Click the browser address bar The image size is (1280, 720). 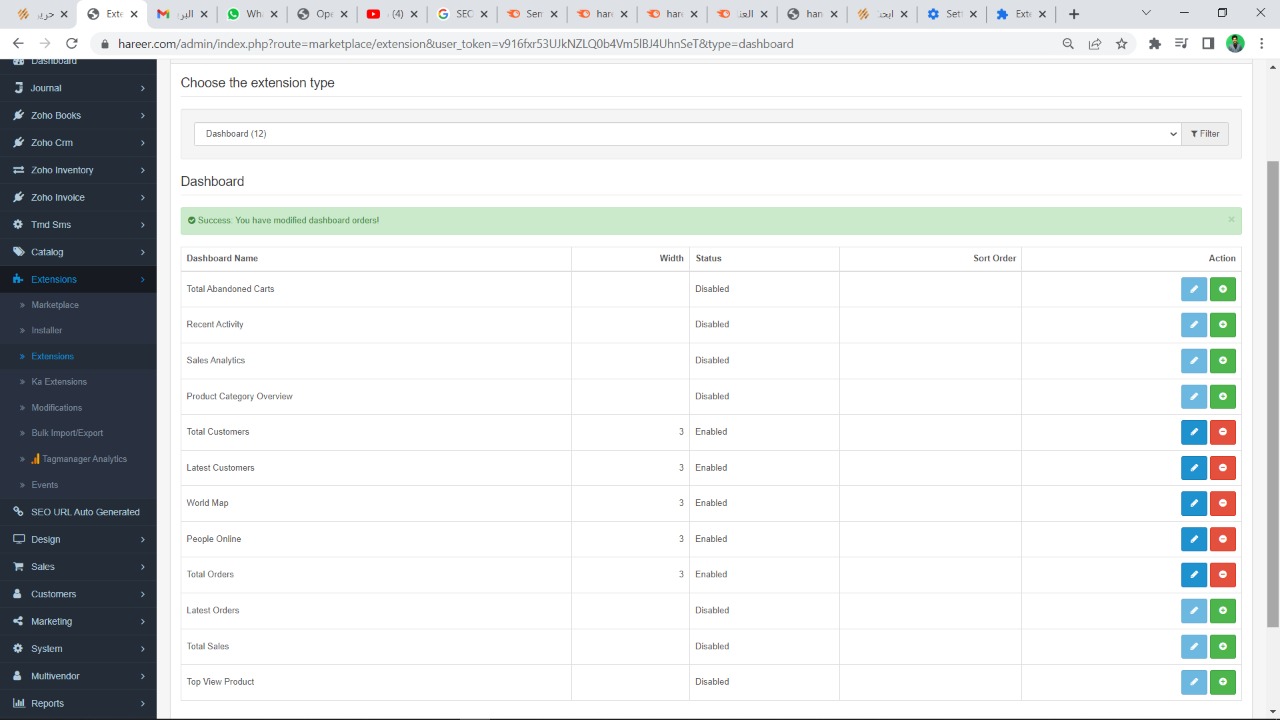572,44
